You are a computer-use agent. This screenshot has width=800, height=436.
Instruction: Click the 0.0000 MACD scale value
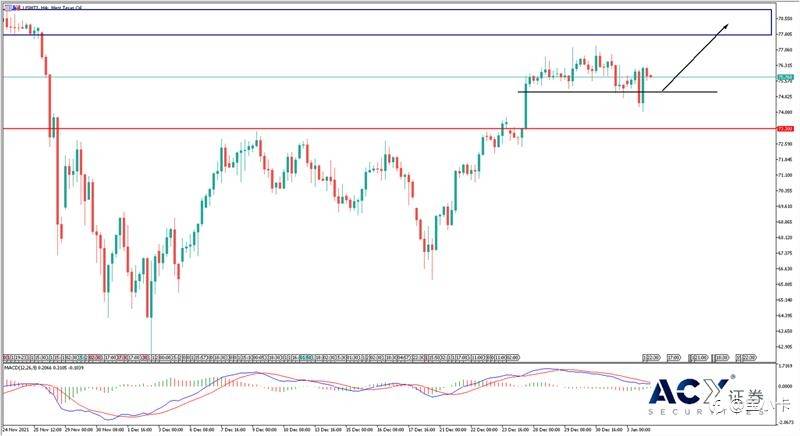click(x=786, y=386)
